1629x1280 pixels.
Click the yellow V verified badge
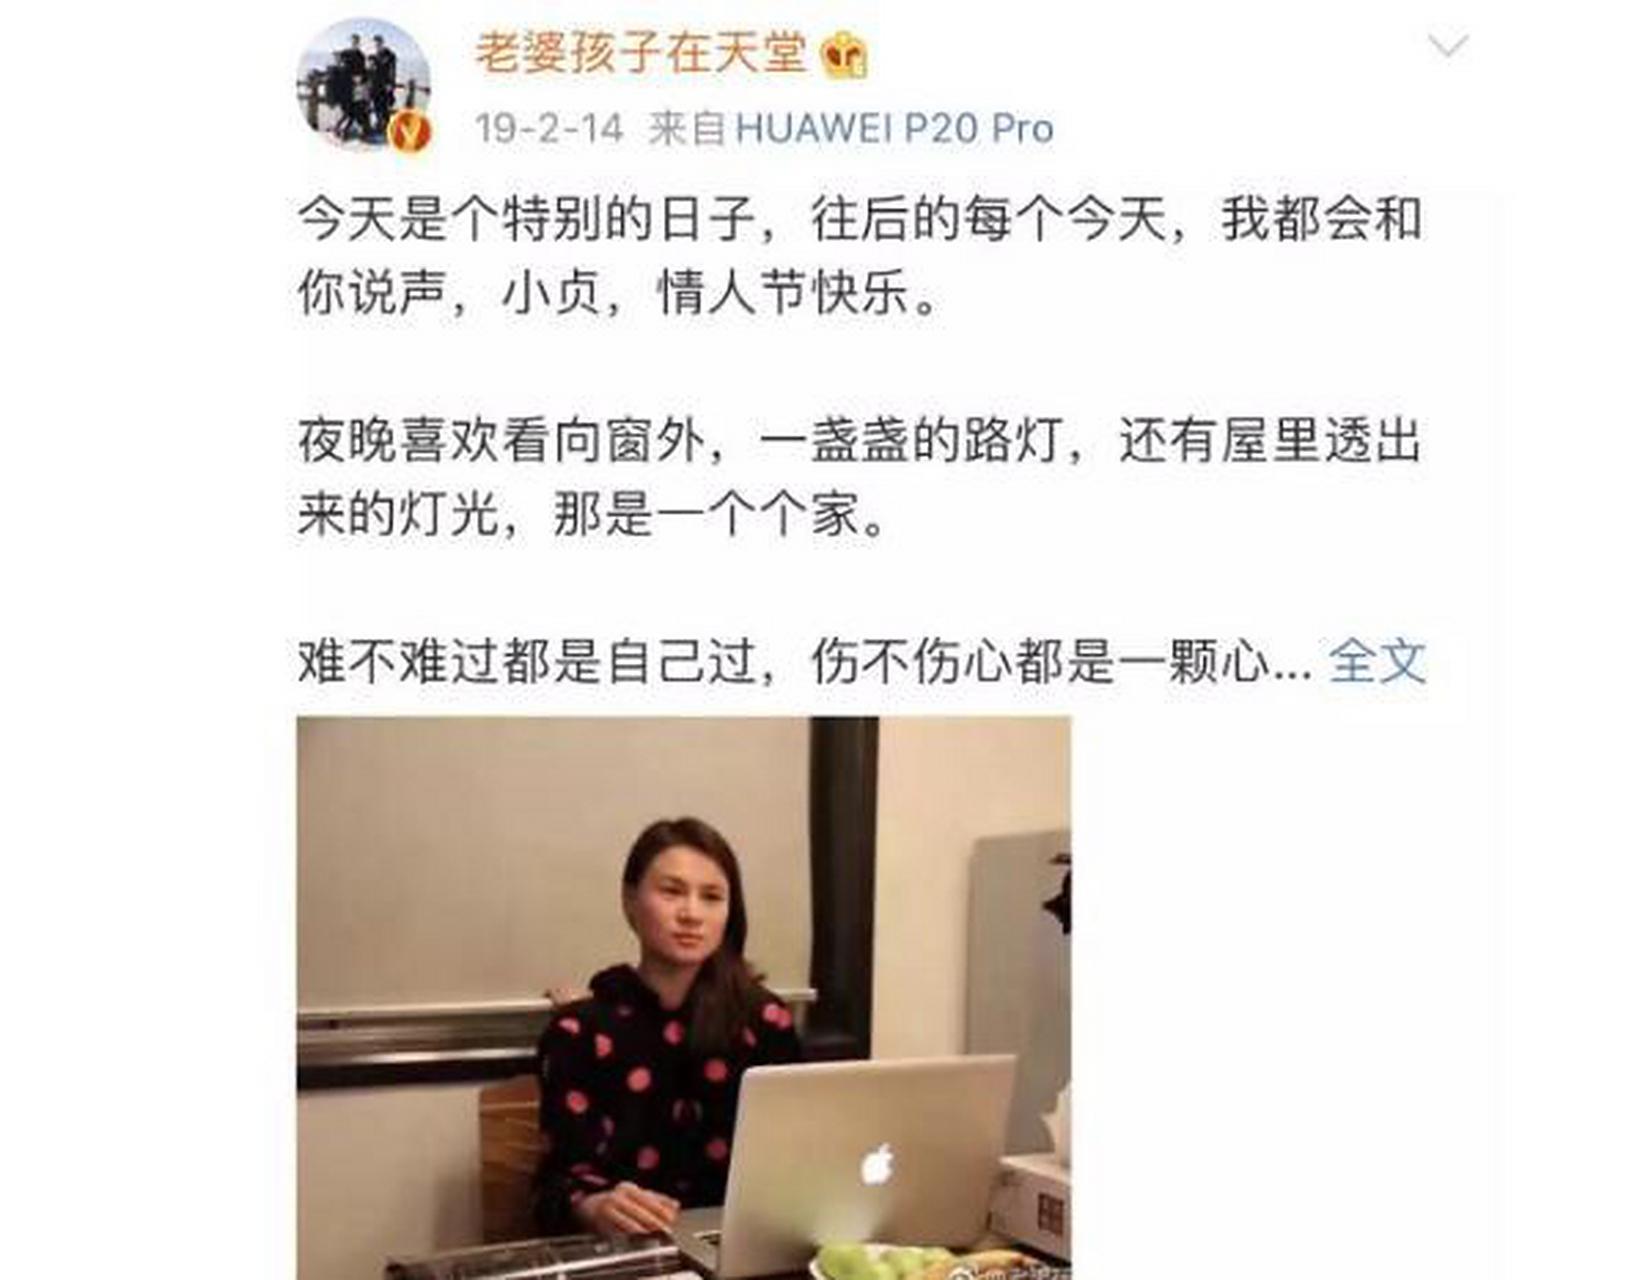click(x=409, y=131)
